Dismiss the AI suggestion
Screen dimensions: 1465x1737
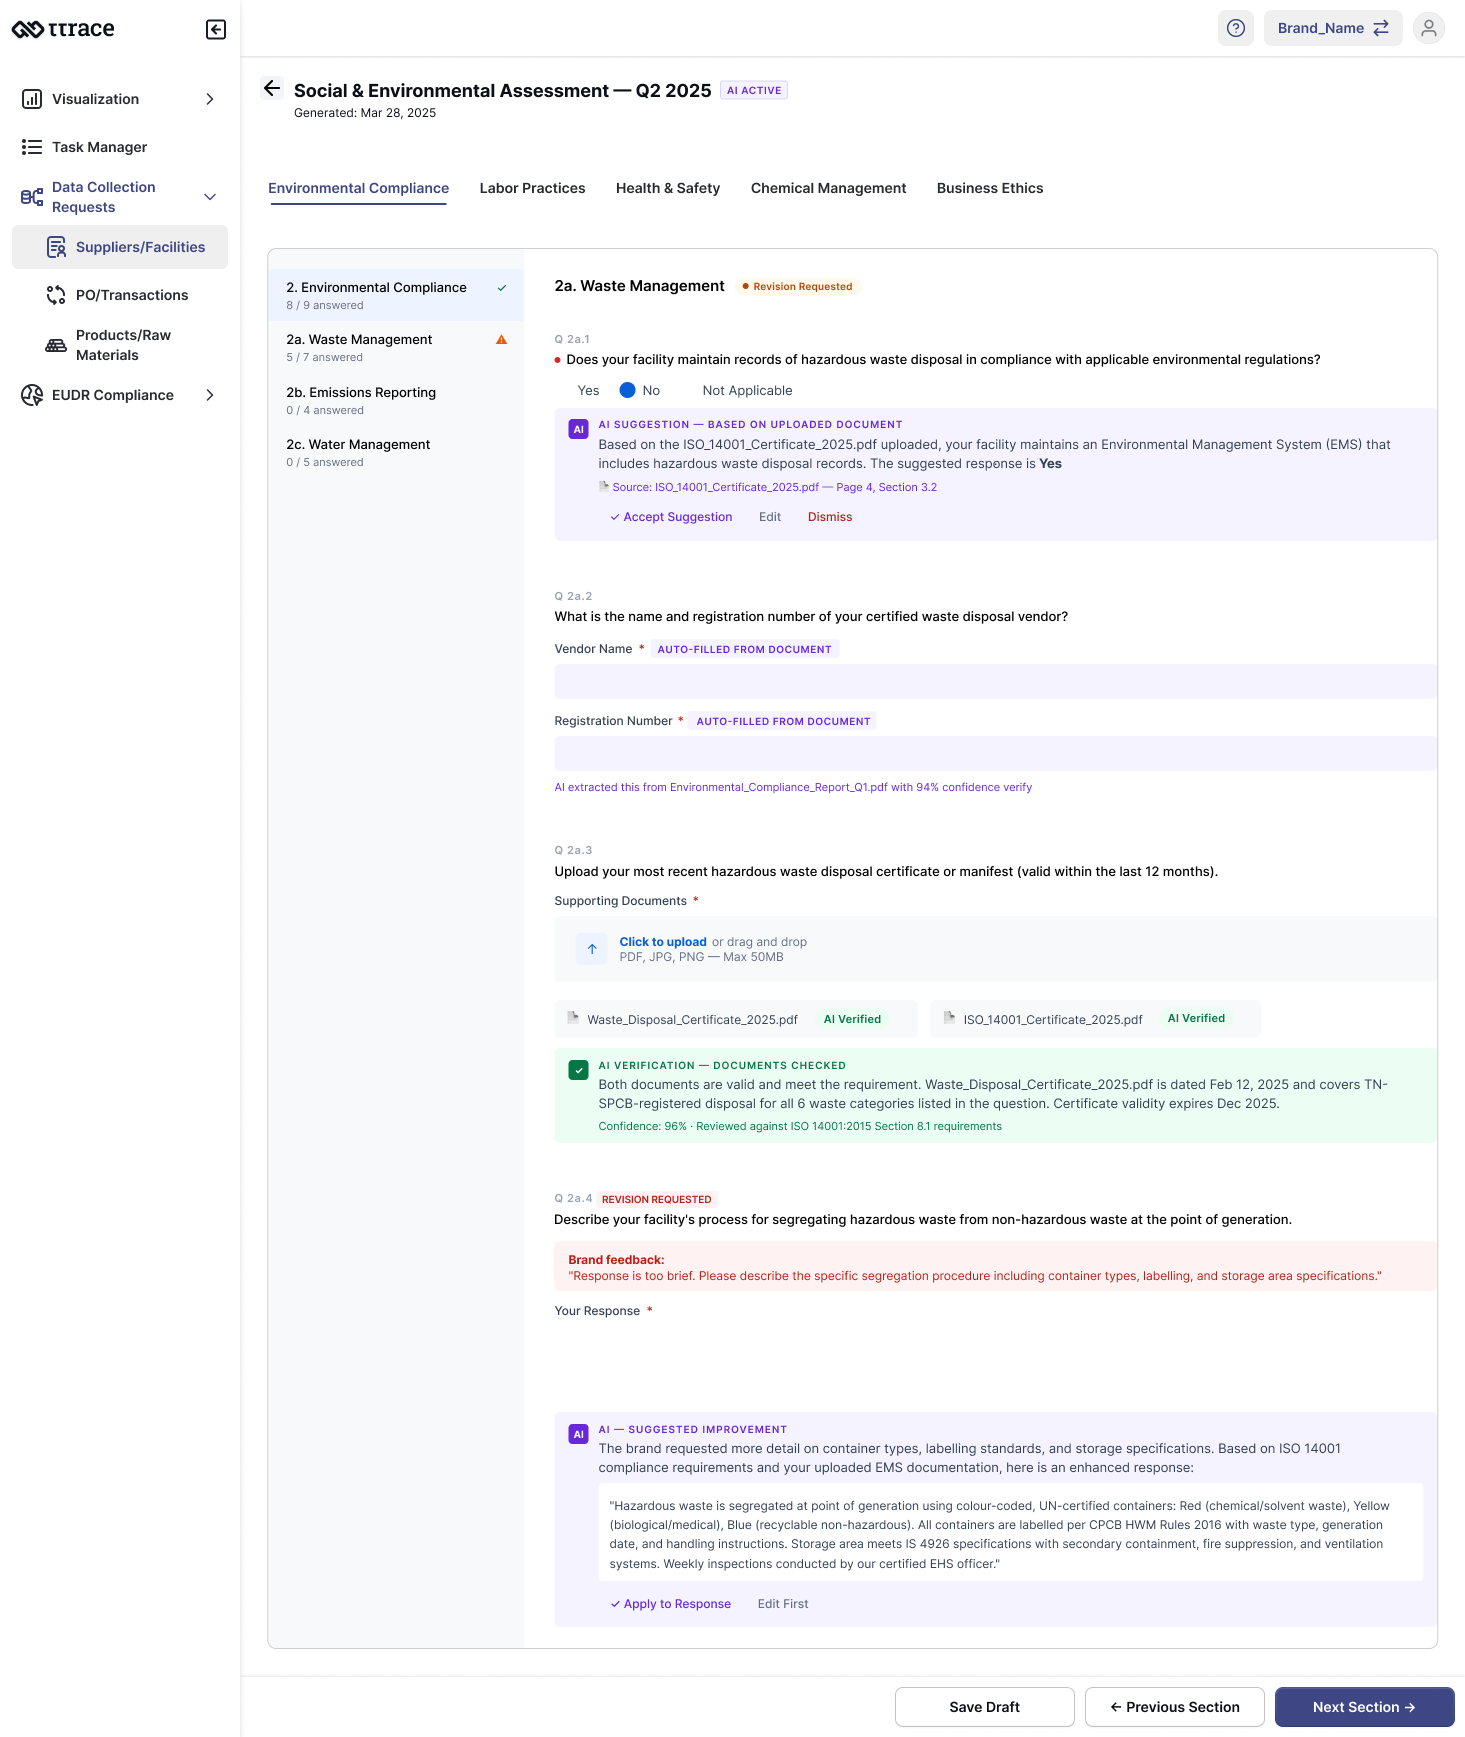[x=830, y=517]
